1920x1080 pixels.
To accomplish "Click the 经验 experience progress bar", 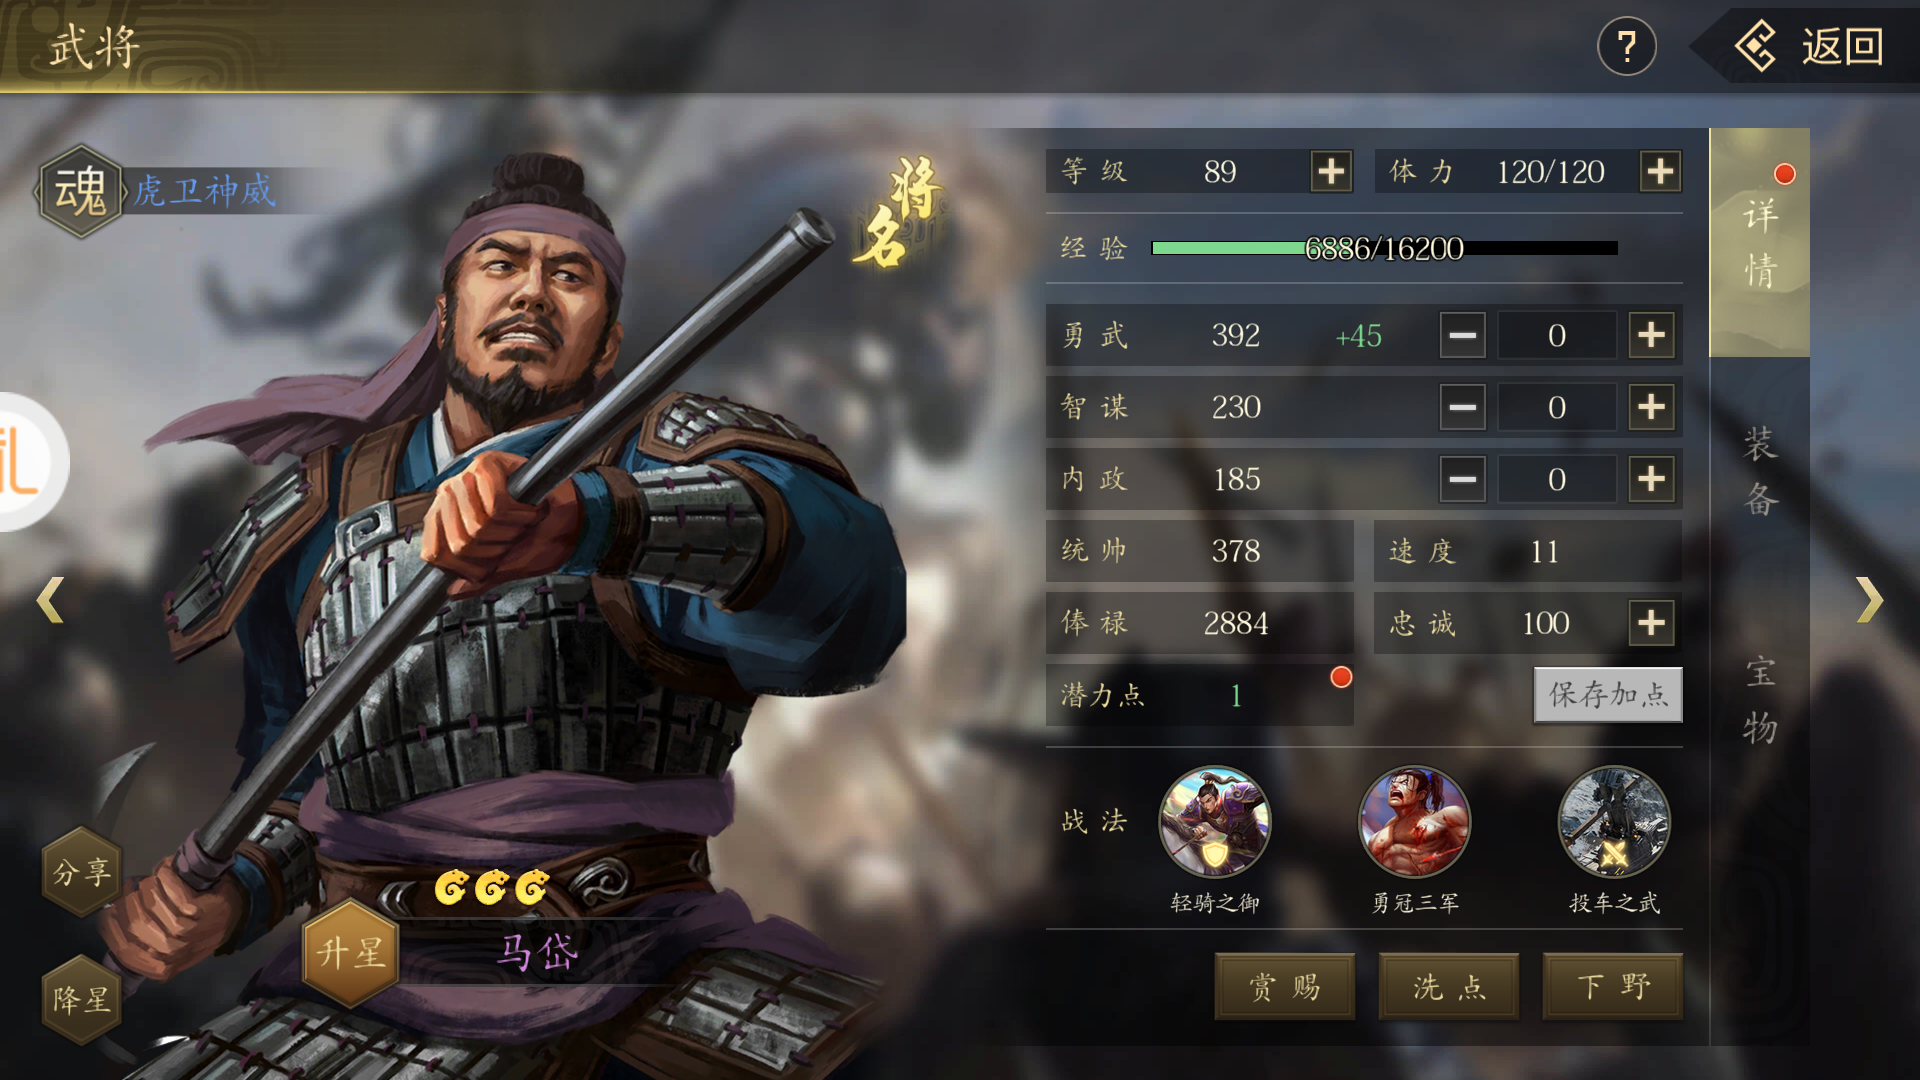I will tap(1384, 248).
